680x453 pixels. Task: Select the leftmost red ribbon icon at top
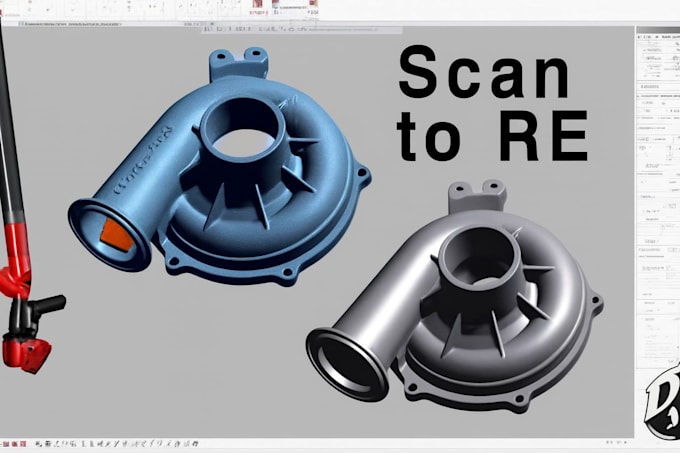pos(258,4)
